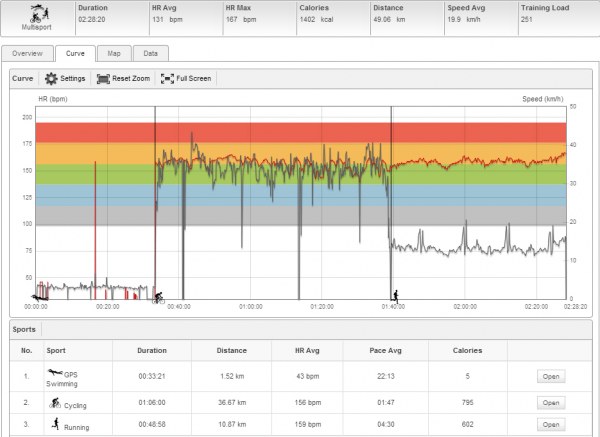
Task: Click the 01:00:00 time axis label
Action: click(251, 307)
